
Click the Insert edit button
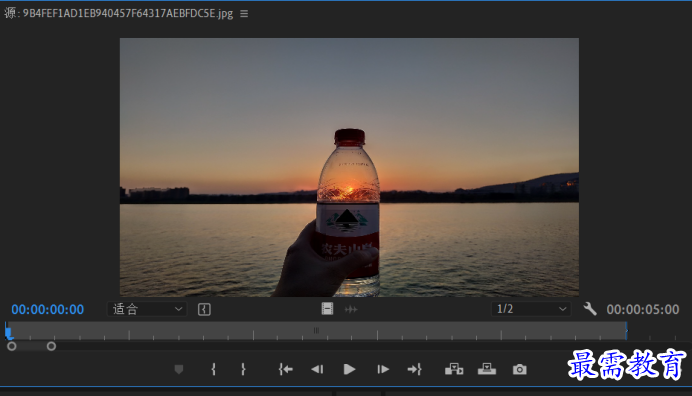pyautogui.click(x=454, y=369)
